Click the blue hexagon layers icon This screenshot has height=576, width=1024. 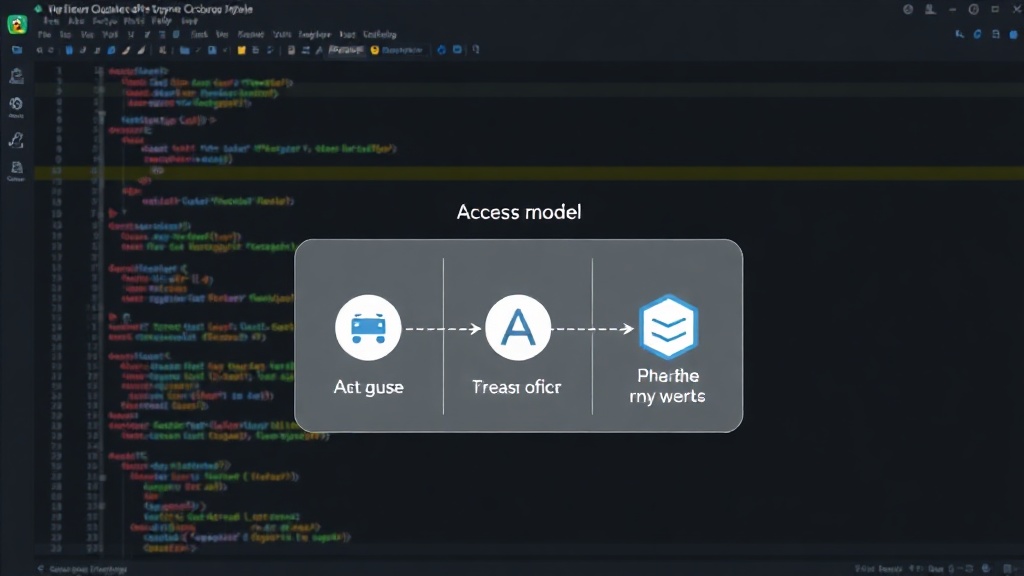(x=669, y=327)
